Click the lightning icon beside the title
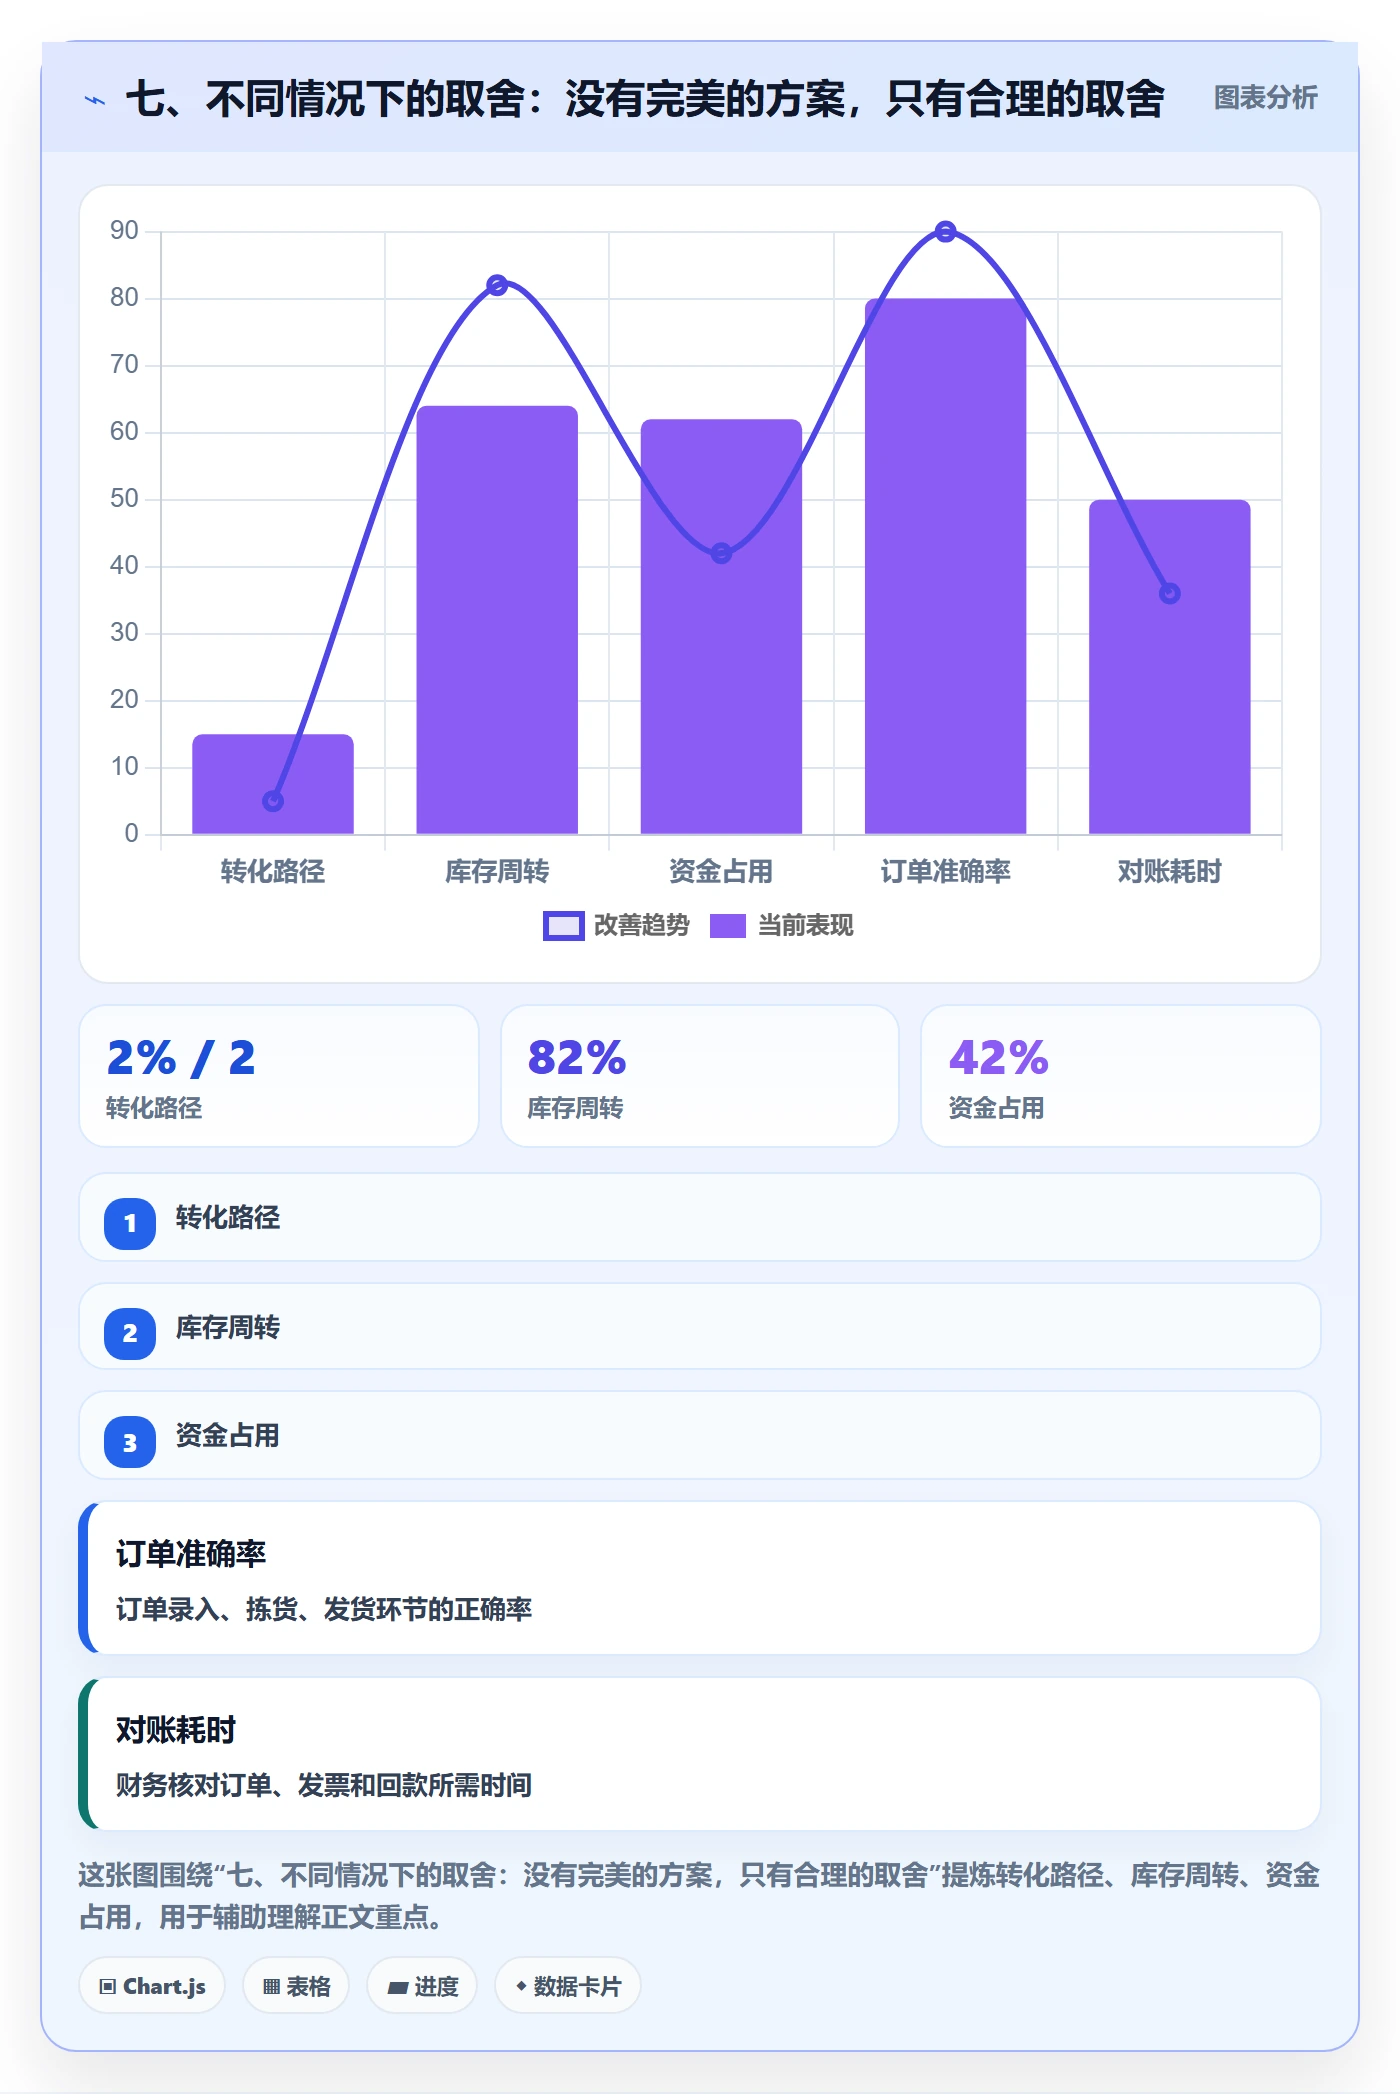 pyautogui.click(x=95, y=100)
